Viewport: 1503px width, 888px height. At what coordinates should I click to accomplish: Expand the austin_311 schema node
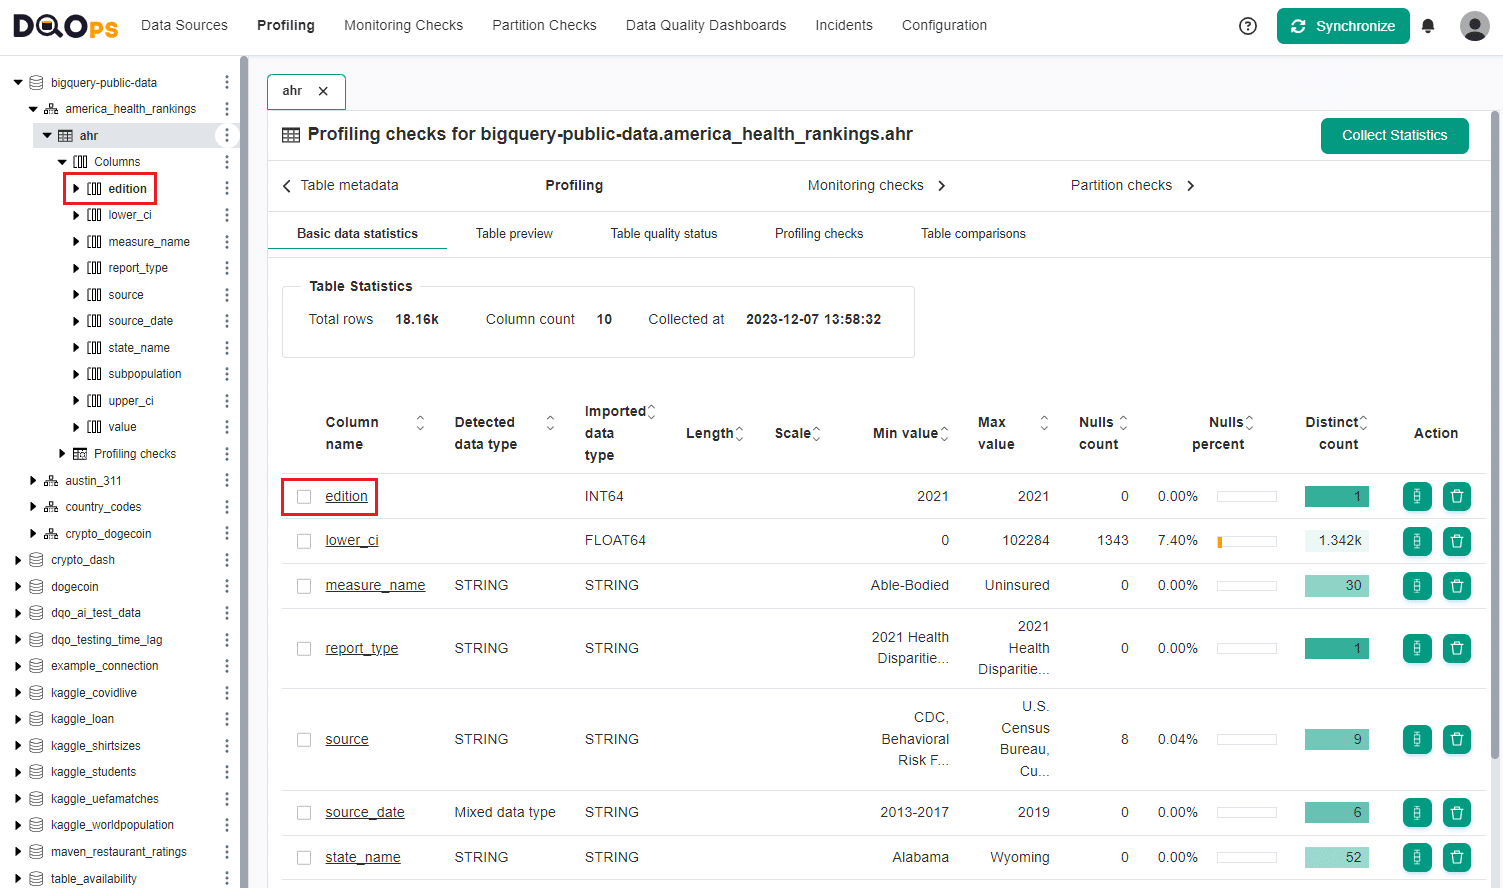point(33,481)
